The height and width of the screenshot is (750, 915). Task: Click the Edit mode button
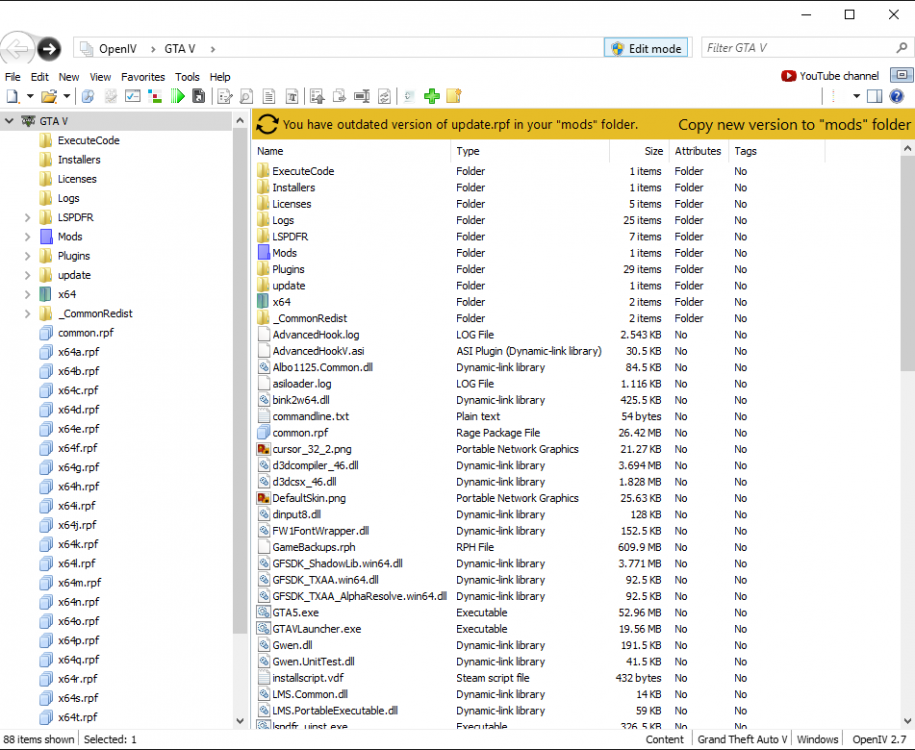[646, 48]
